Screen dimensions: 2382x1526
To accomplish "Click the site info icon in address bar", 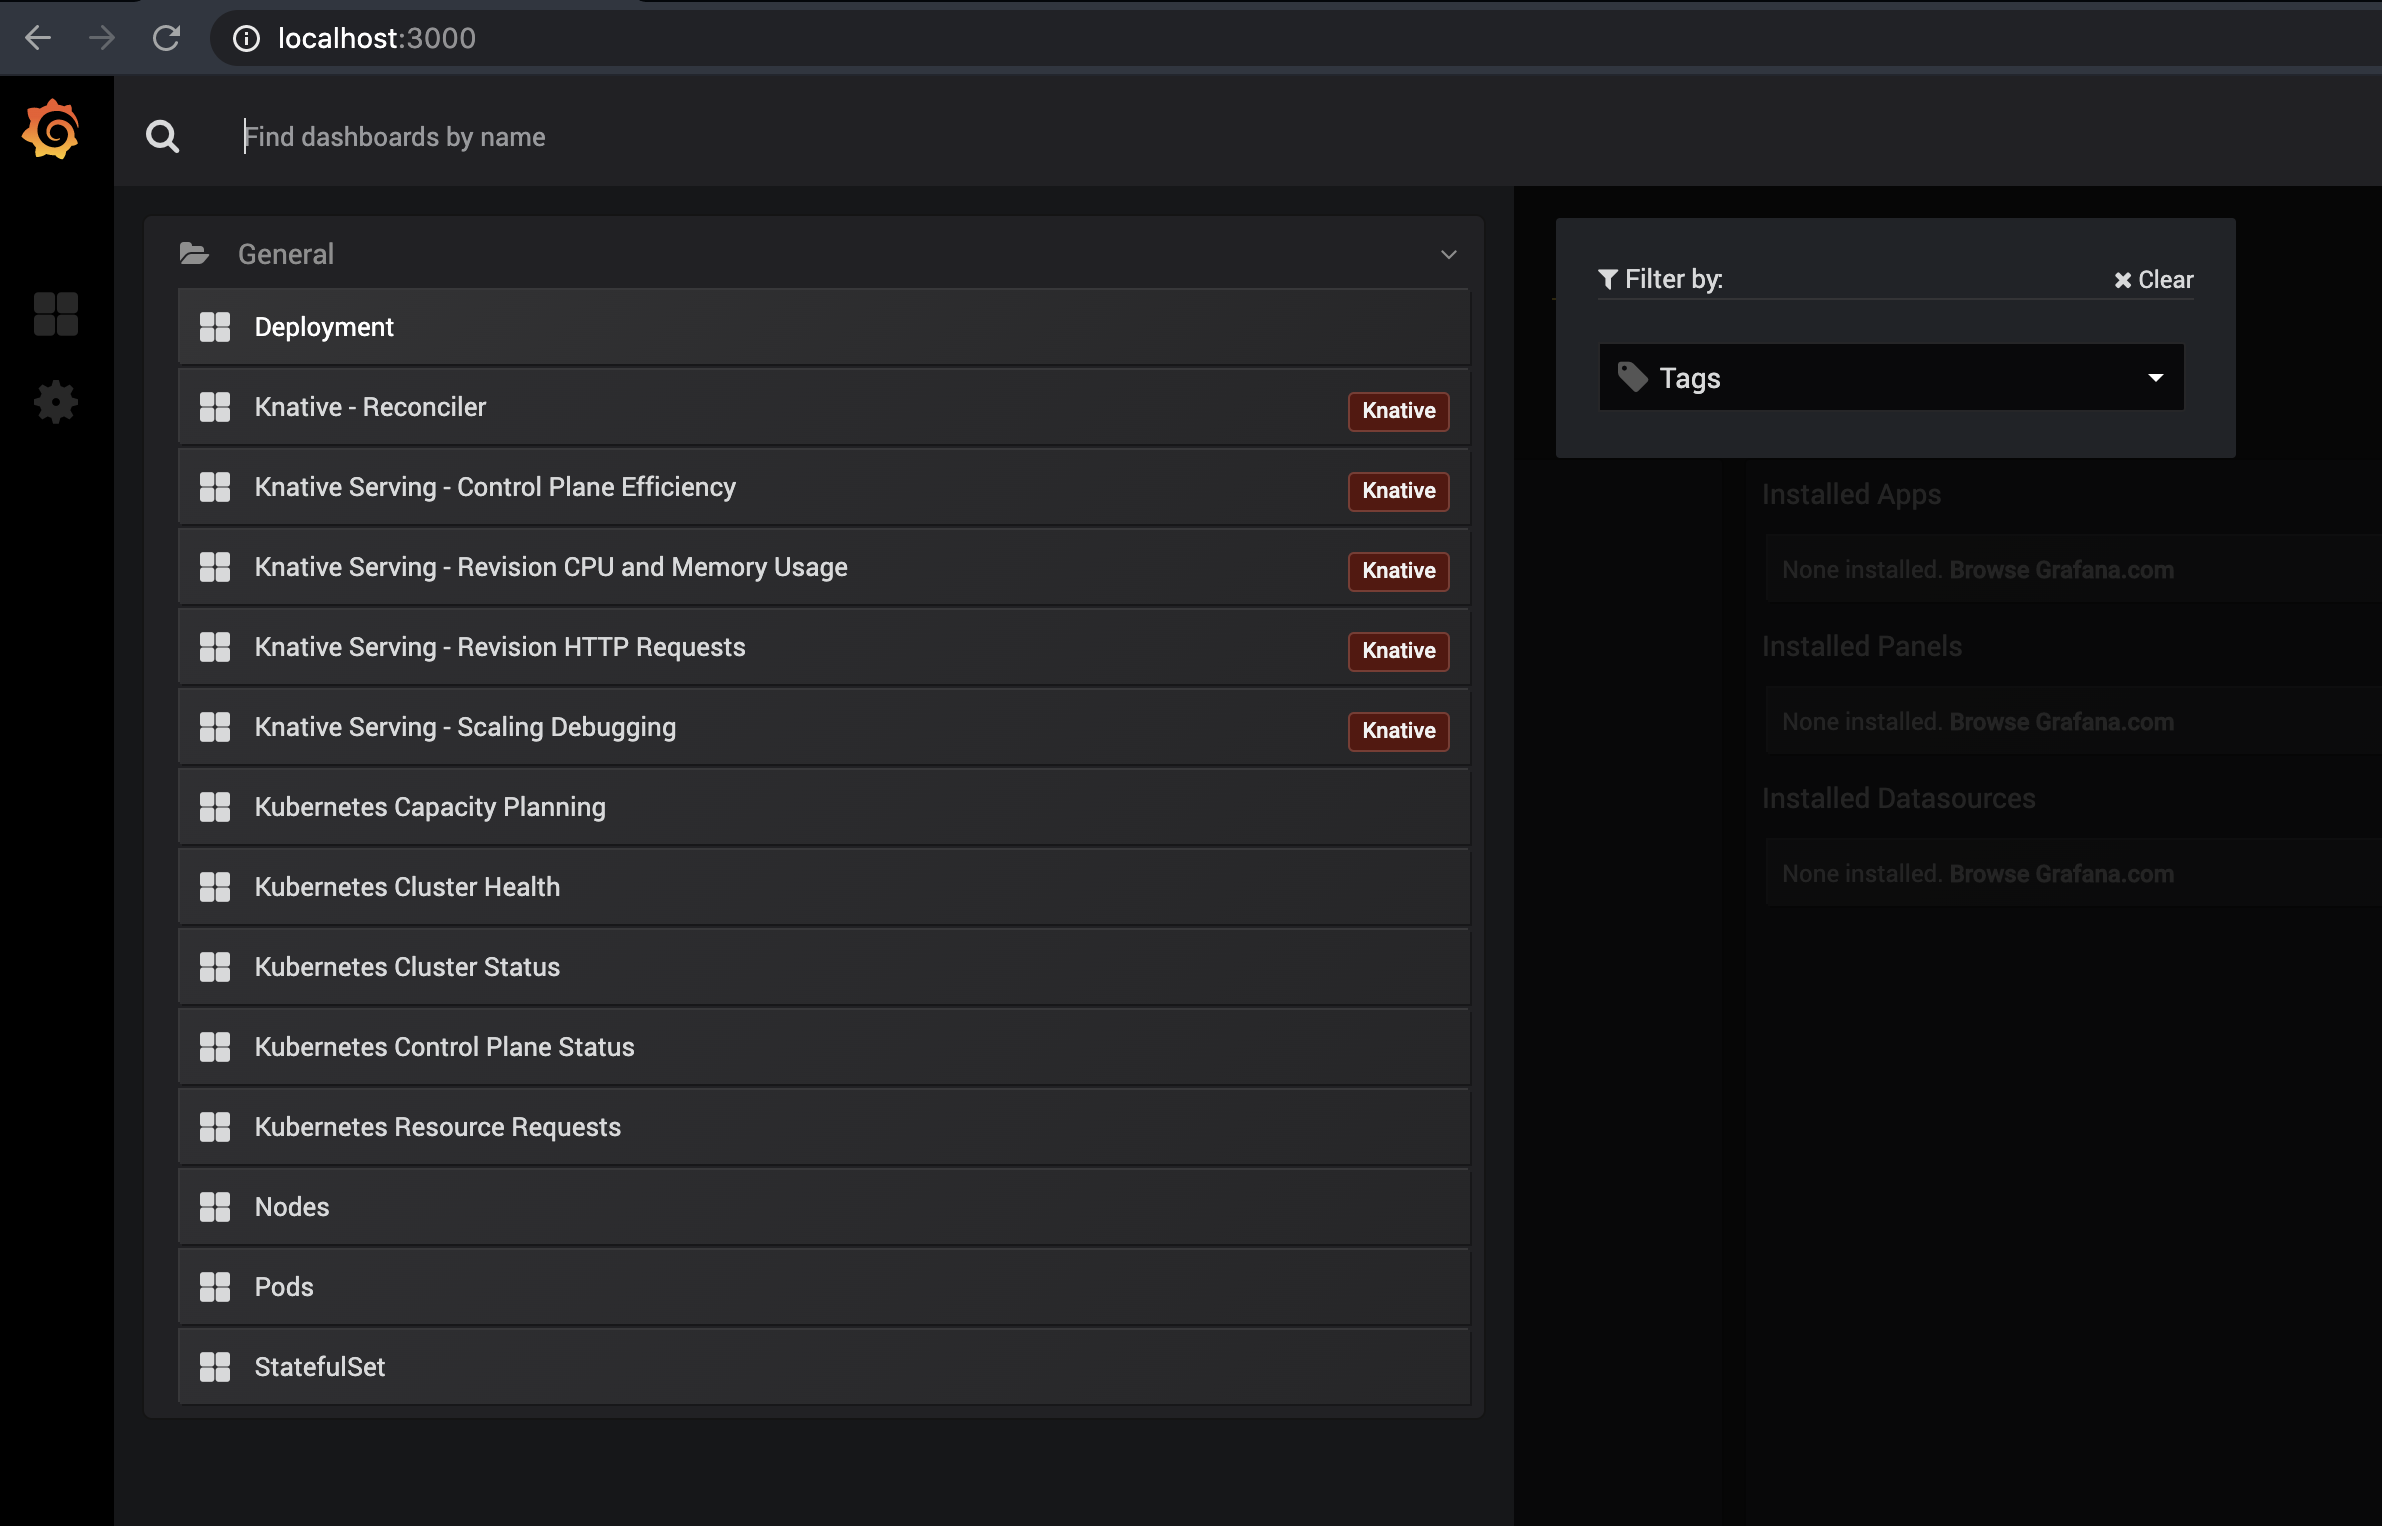I will point(246,38).
